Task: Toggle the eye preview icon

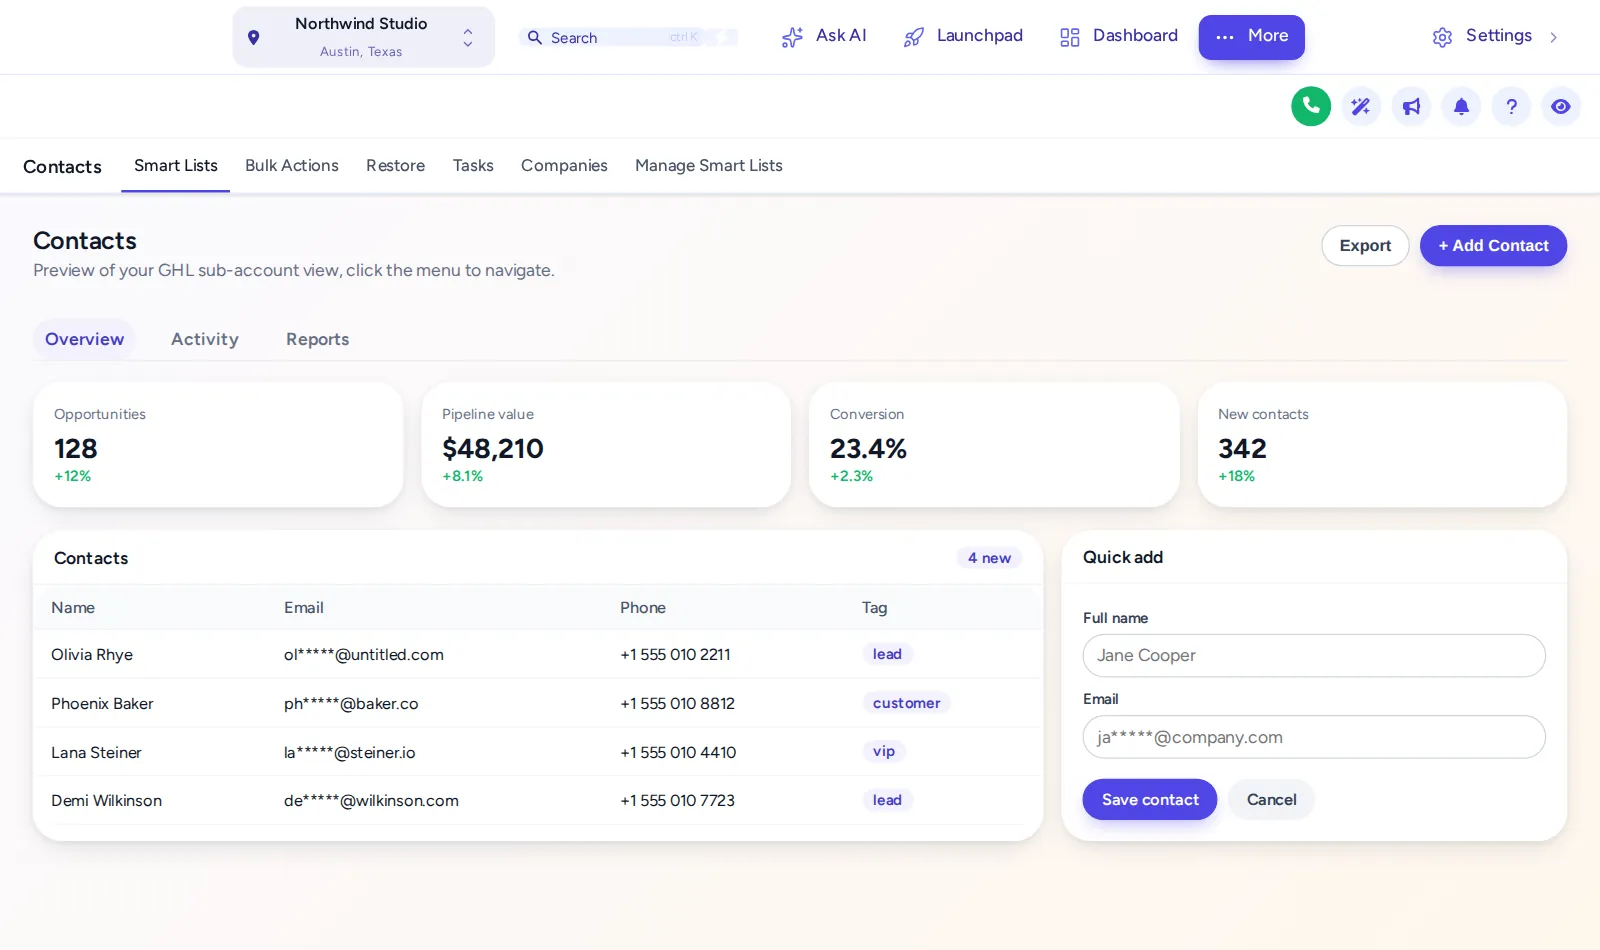Action: click(x=1561, y=106)
